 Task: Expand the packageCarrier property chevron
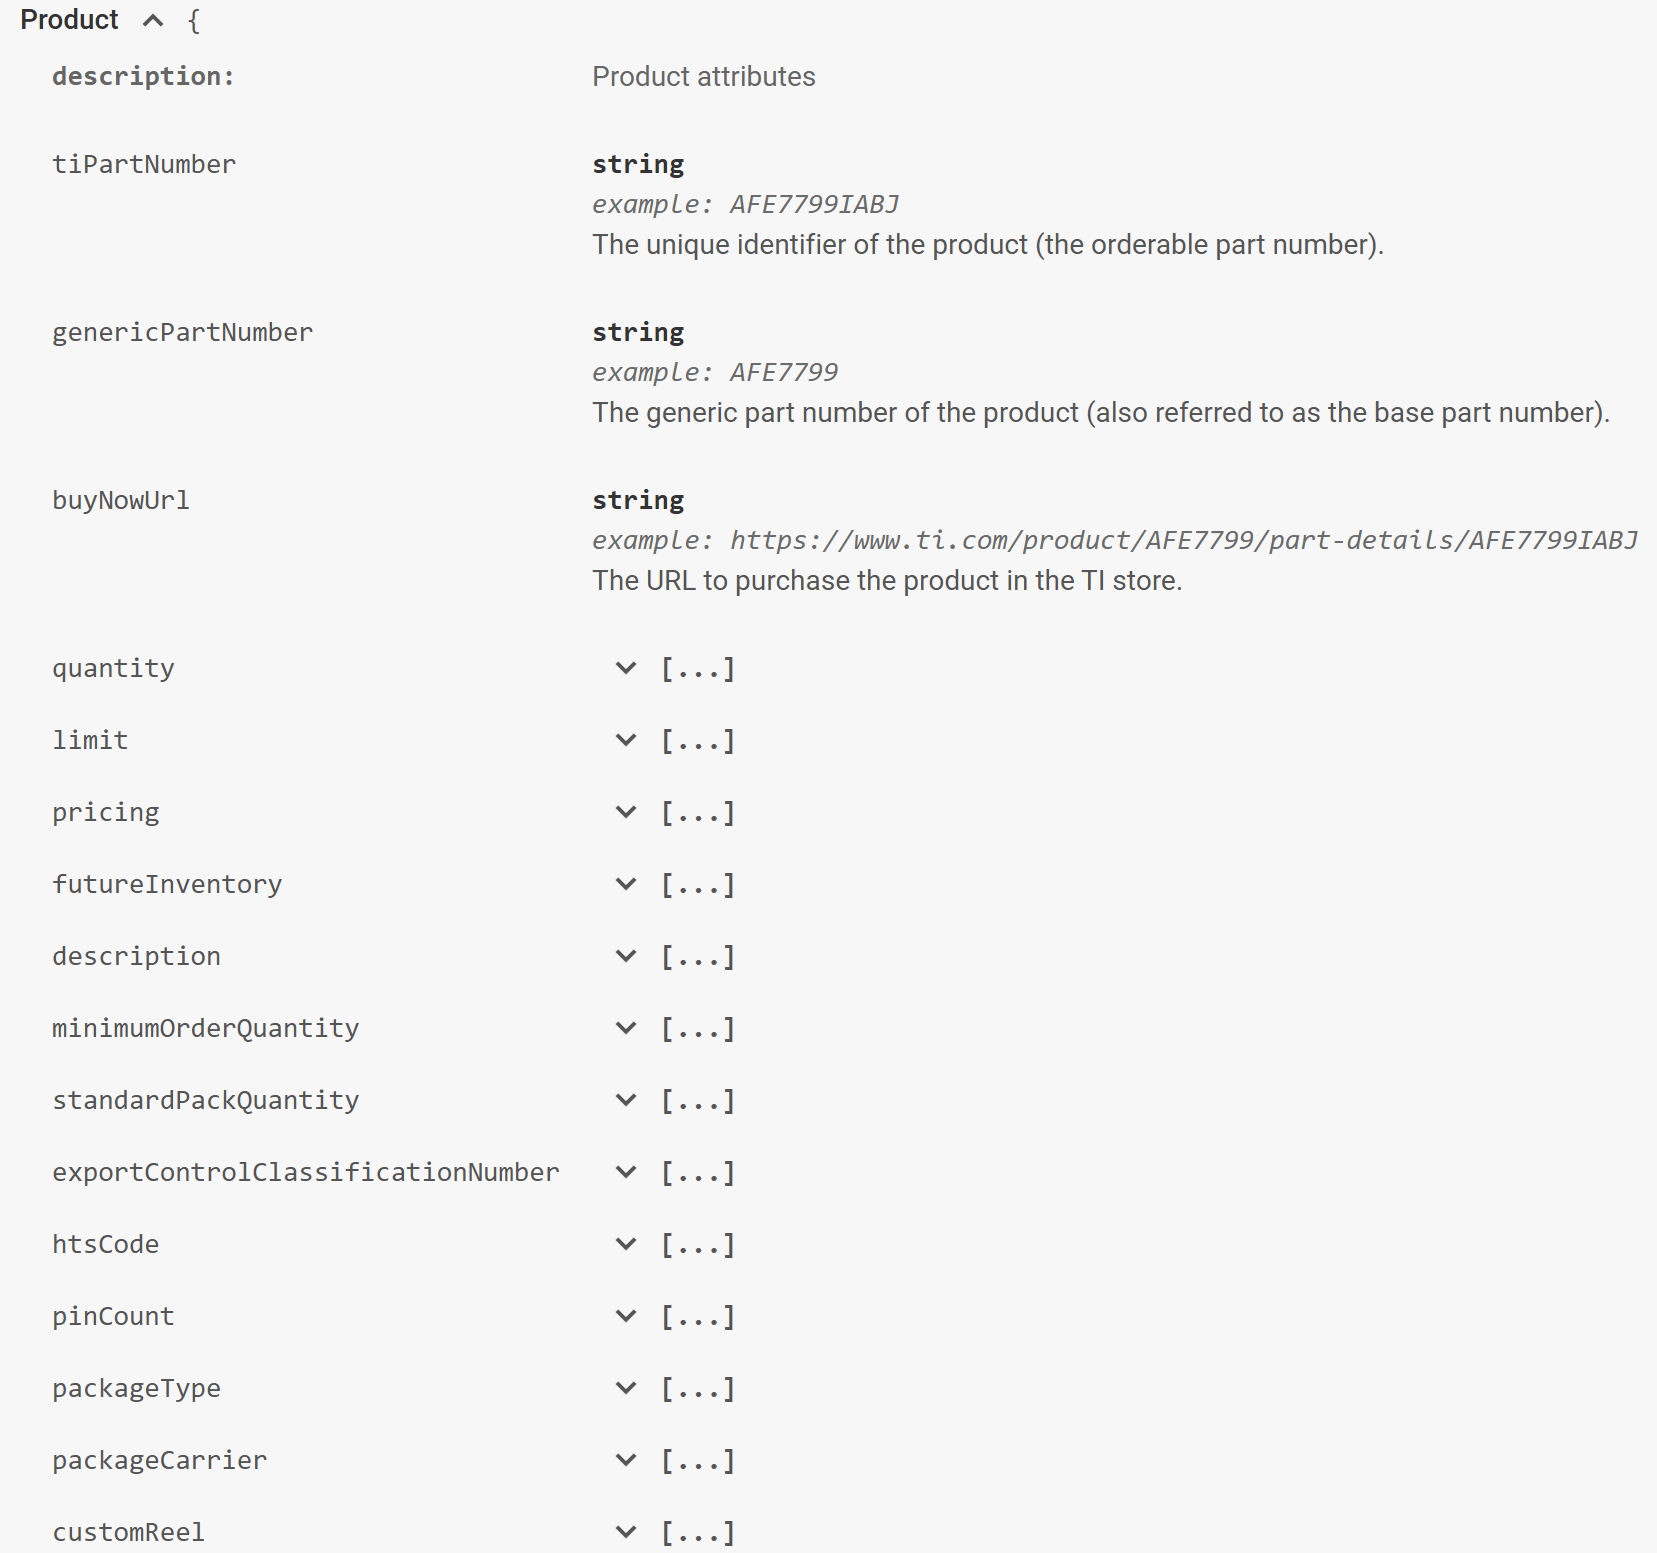tap(626, 1460)
